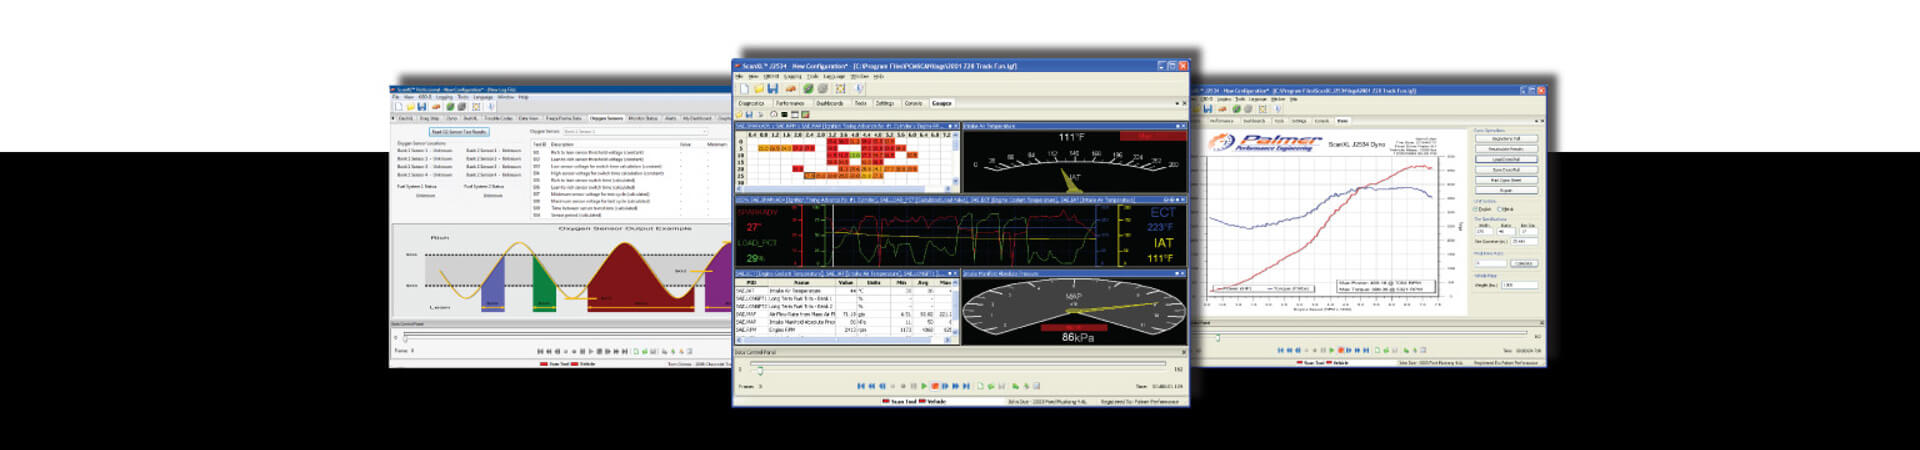Open Language menu in center ScanXL window
The image size is (1920, 450).
point(834,76)
